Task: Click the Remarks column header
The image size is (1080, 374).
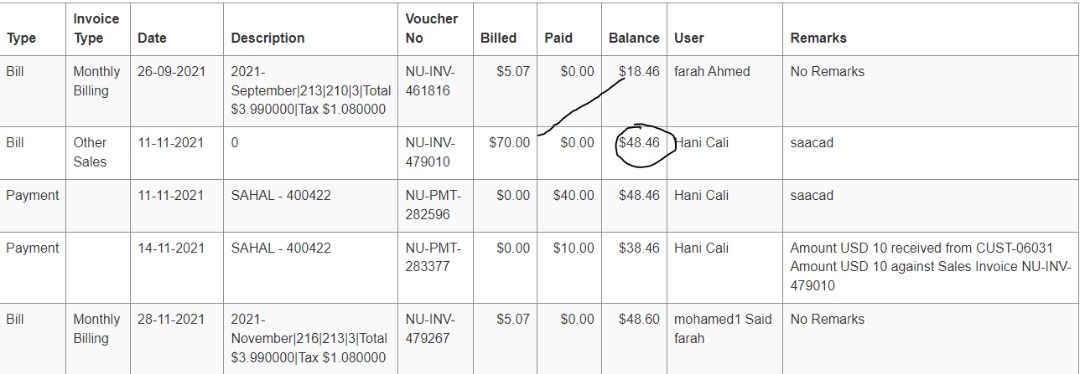Action: [818, 39]
